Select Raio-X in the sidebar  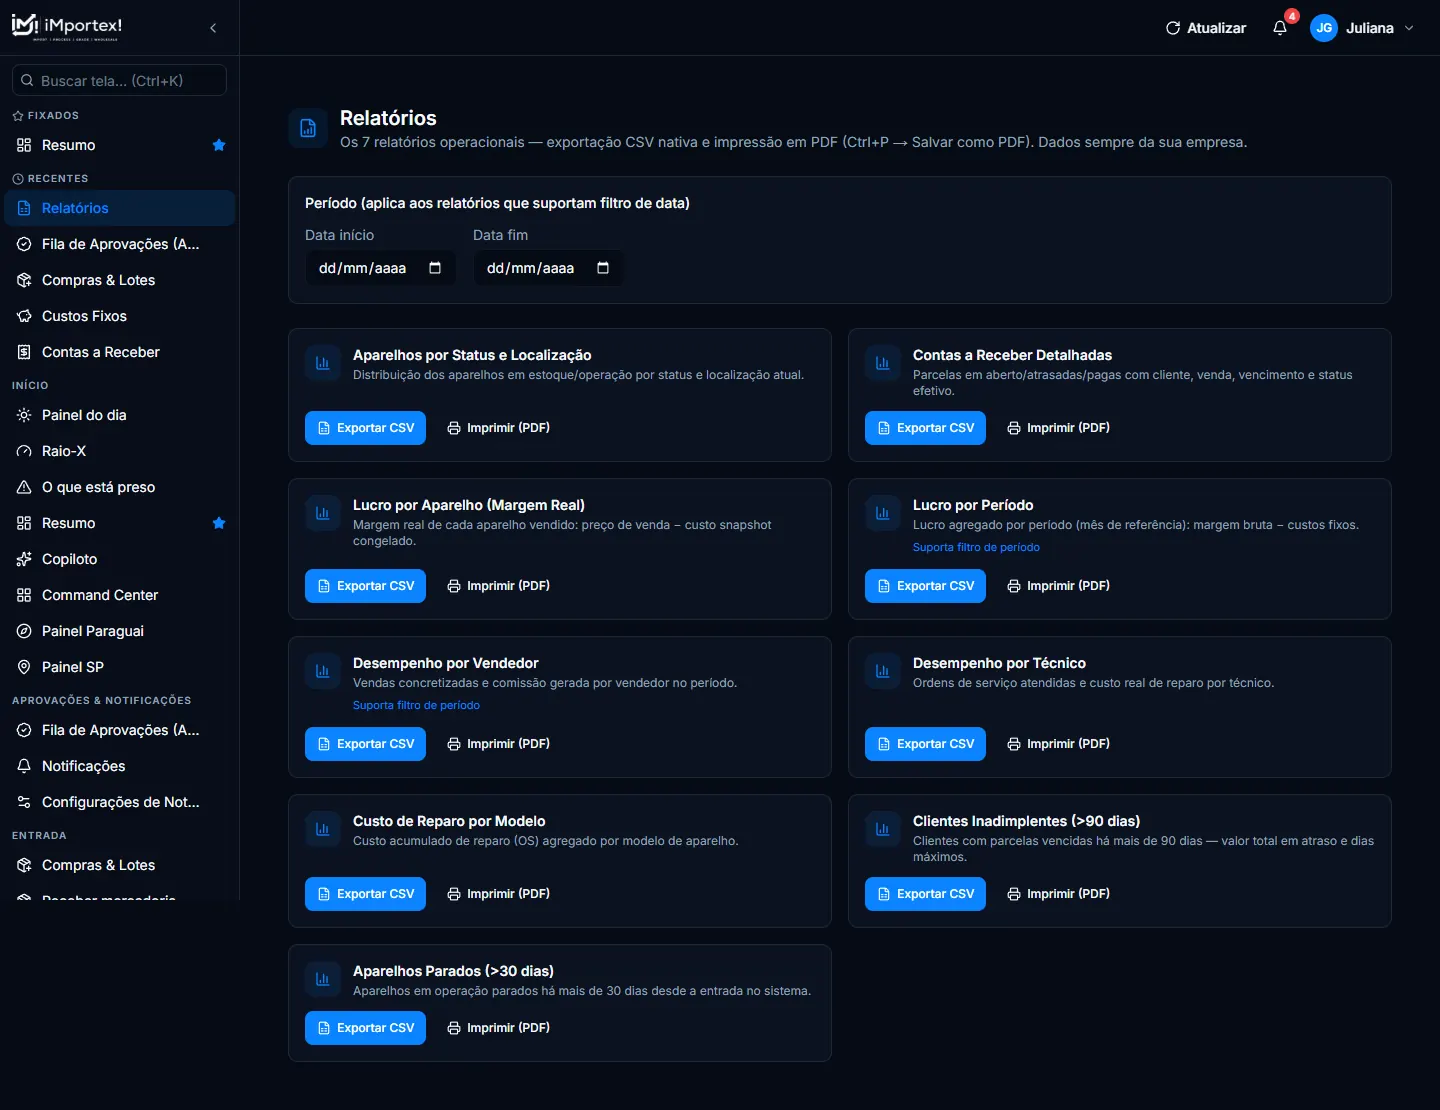coord(120,451)
